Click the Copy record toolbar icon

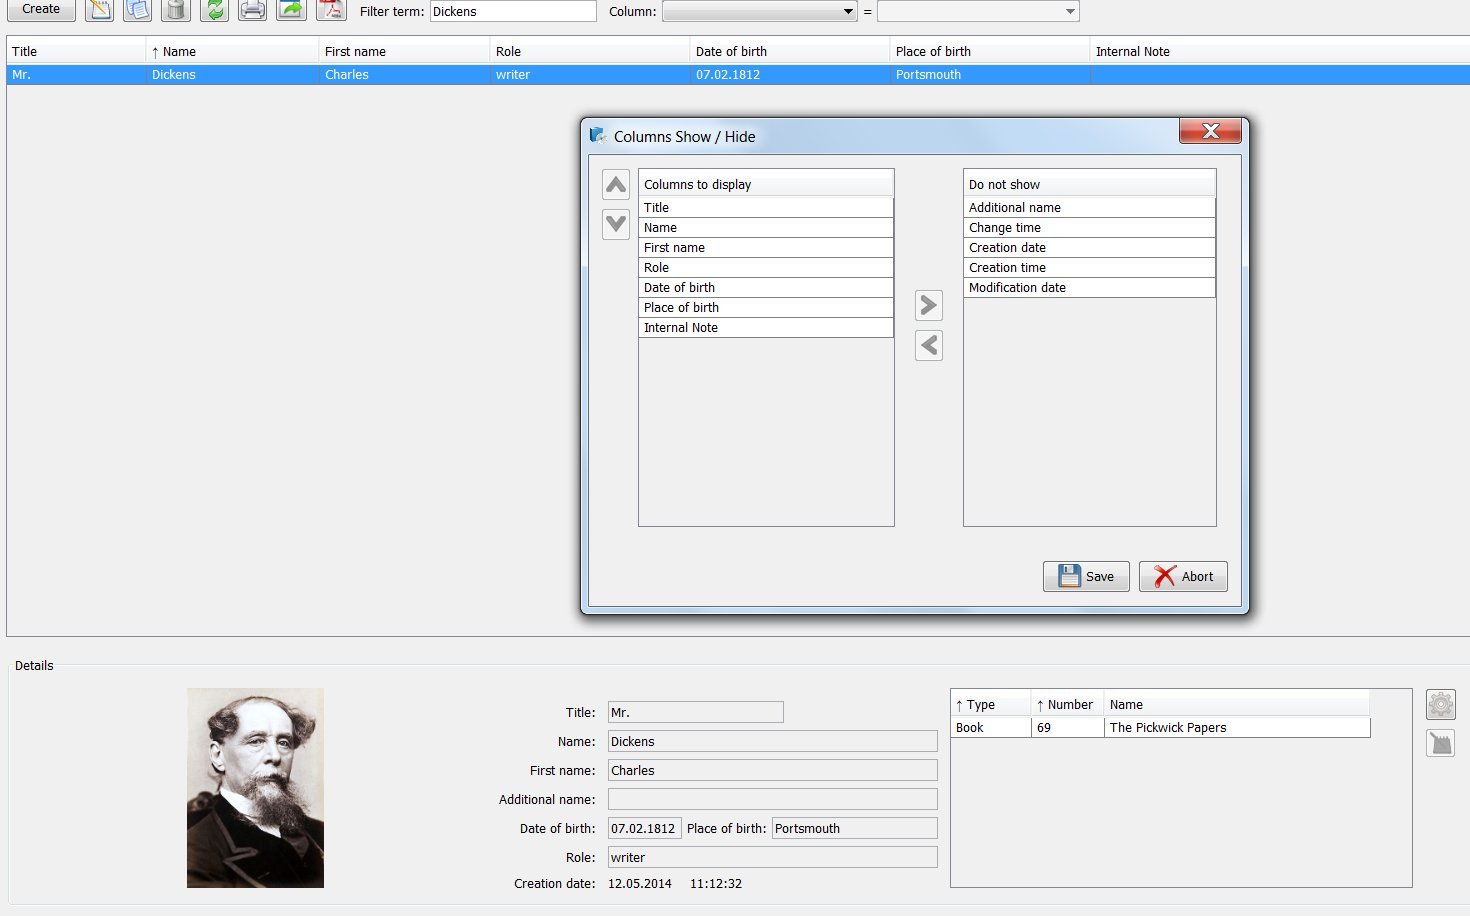138,10
